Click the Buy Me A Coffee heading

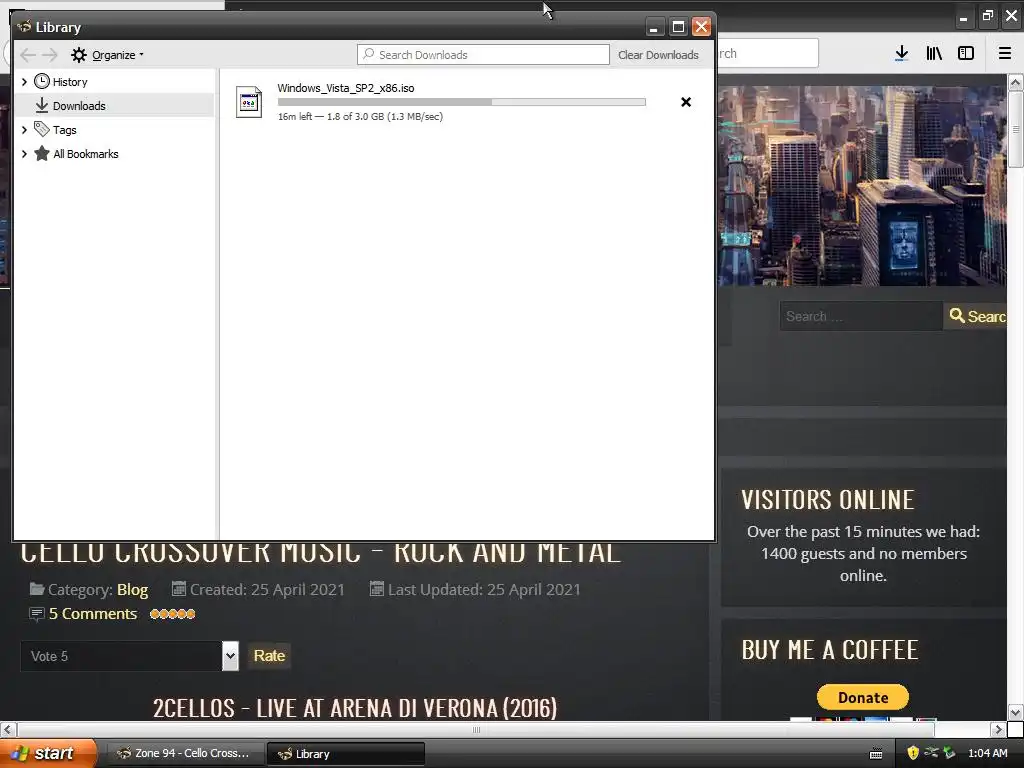click(830, 650)
